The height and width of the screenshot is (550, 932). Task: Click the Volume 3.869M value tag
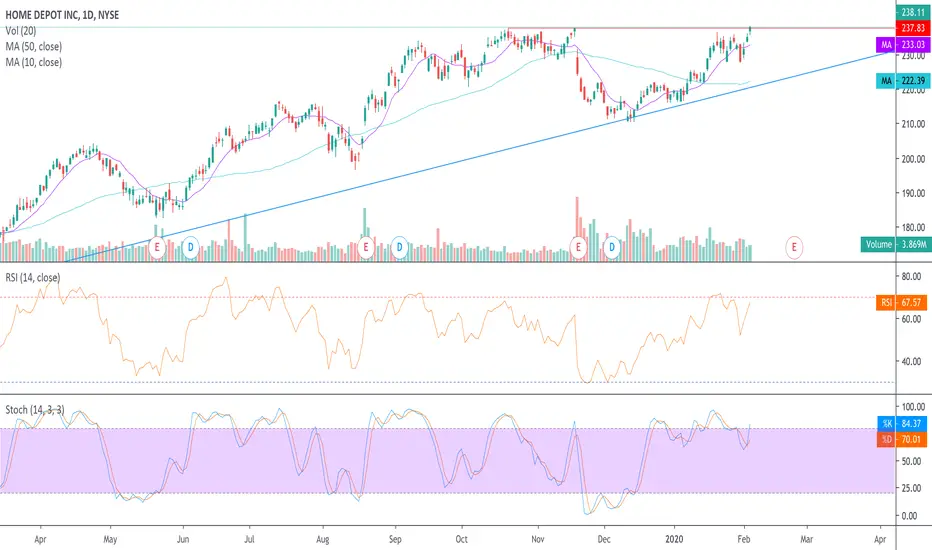tap(896, 244)
